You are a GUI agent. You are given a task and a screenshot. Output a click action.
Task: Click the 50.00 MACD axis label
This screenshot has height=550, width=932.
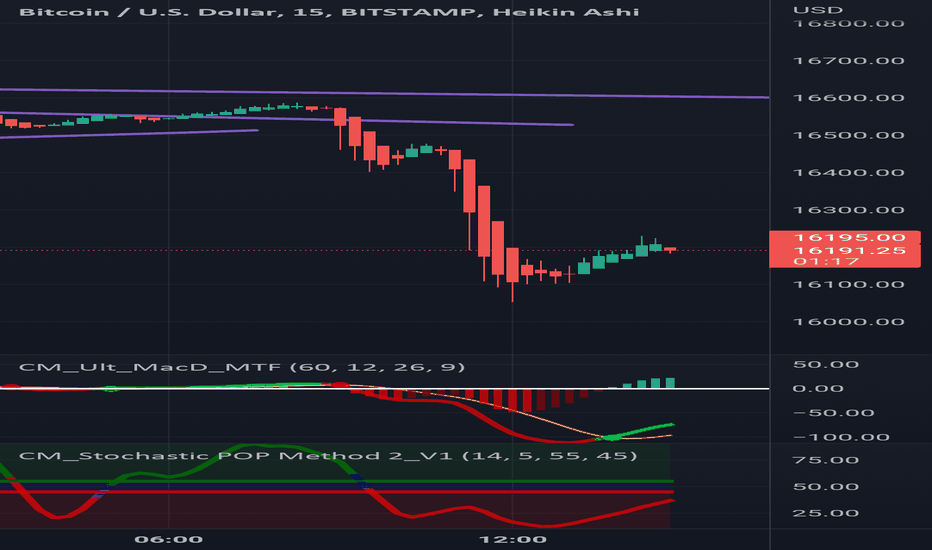(826, 364)
